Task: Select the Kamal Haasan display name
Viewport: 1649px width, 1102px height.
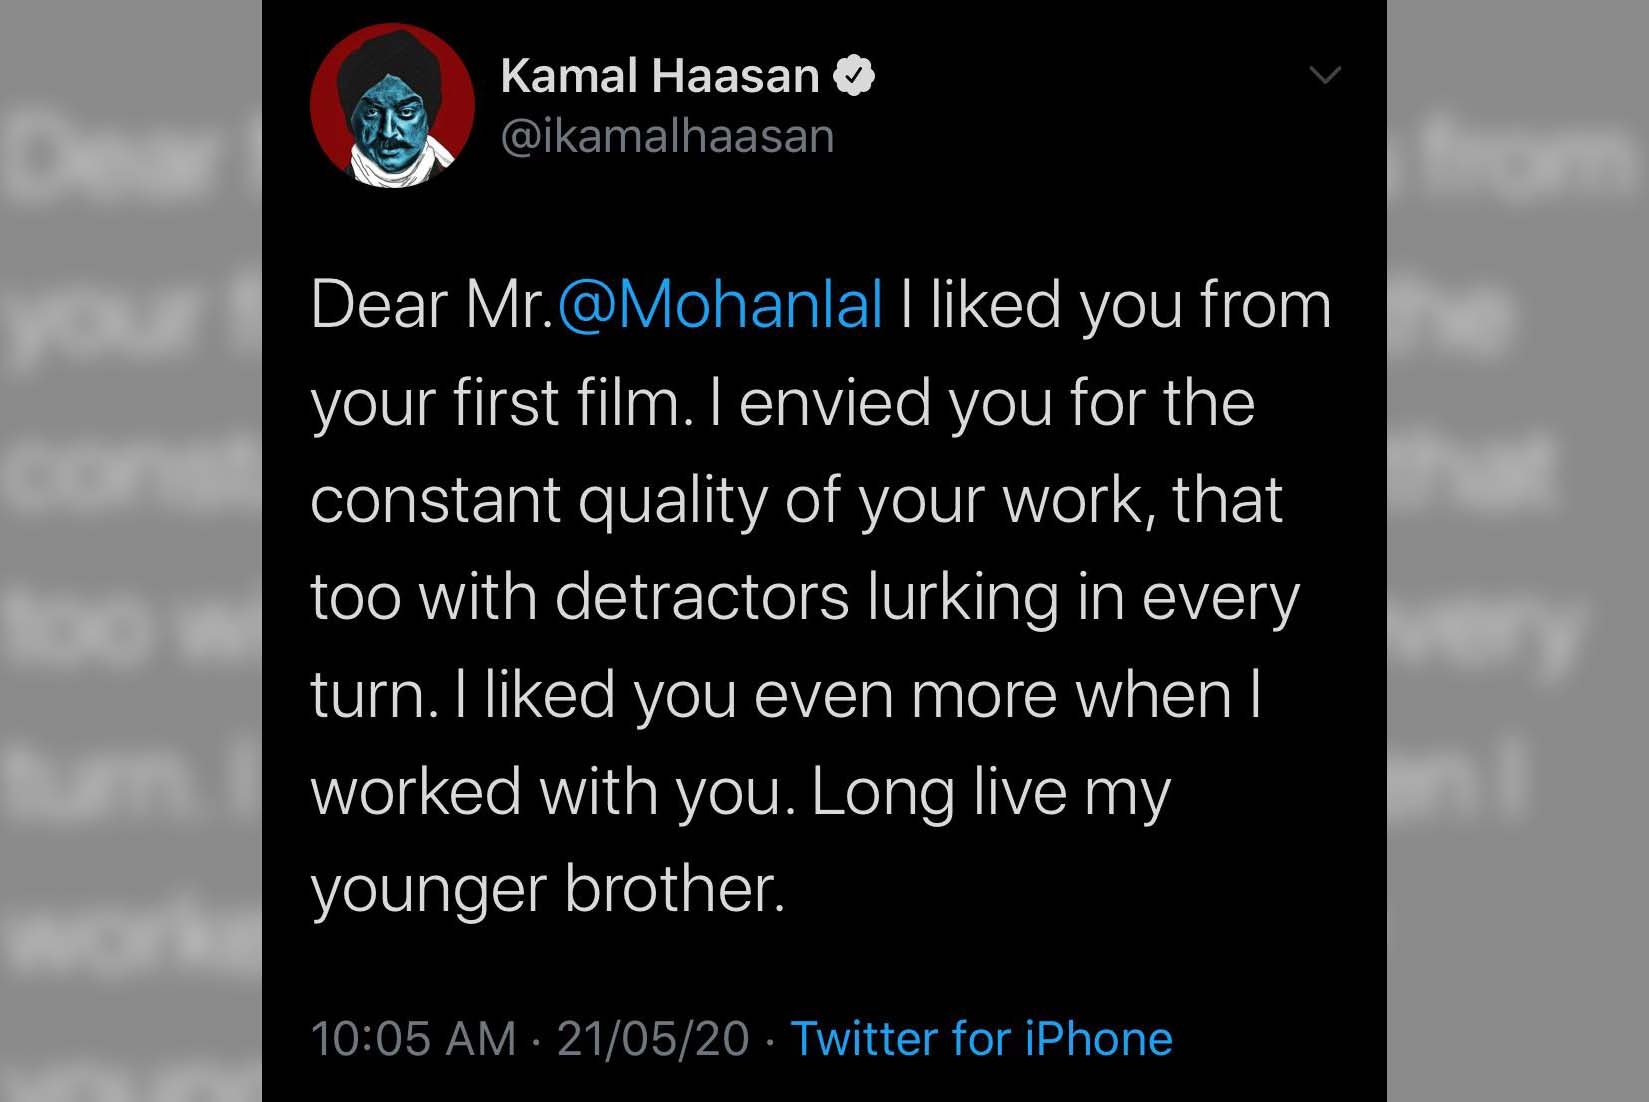Action: [658, 74]
